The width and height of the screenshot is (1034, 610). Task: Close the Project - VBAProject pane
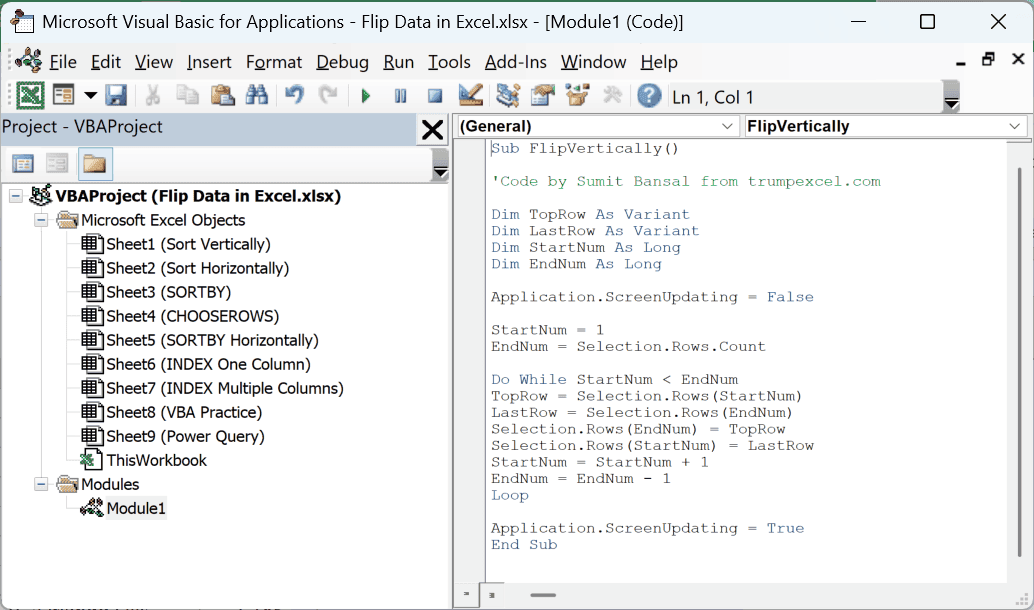coord(432,129)
